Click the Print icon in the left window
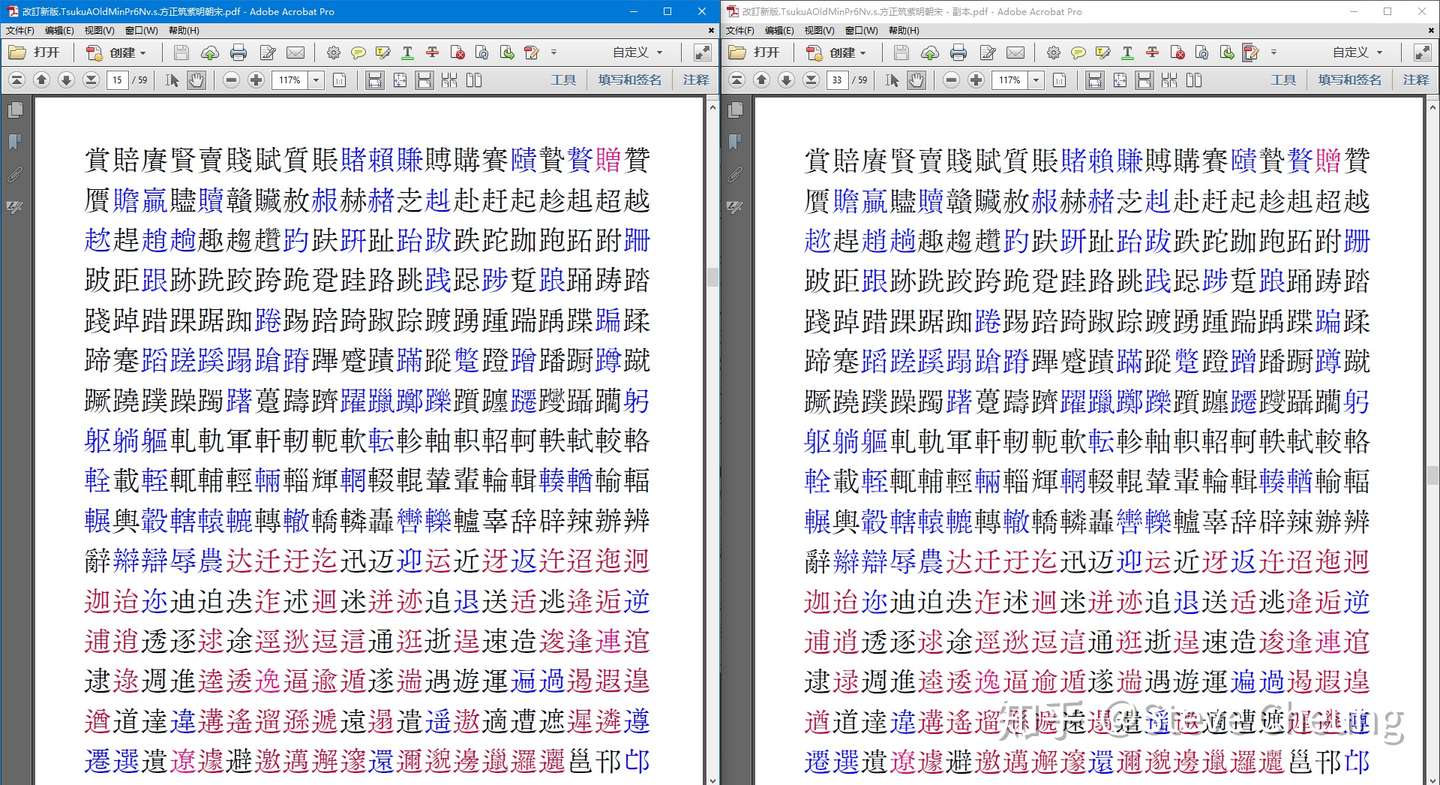 coord(238,53)
